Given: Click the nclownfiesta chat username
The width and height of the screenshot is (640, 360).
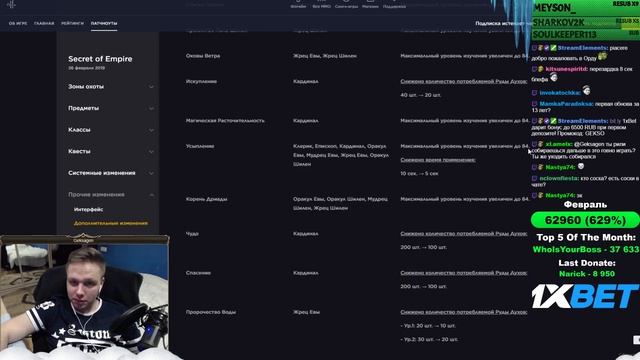Looking at the screenshot, I should coord(559,178).
